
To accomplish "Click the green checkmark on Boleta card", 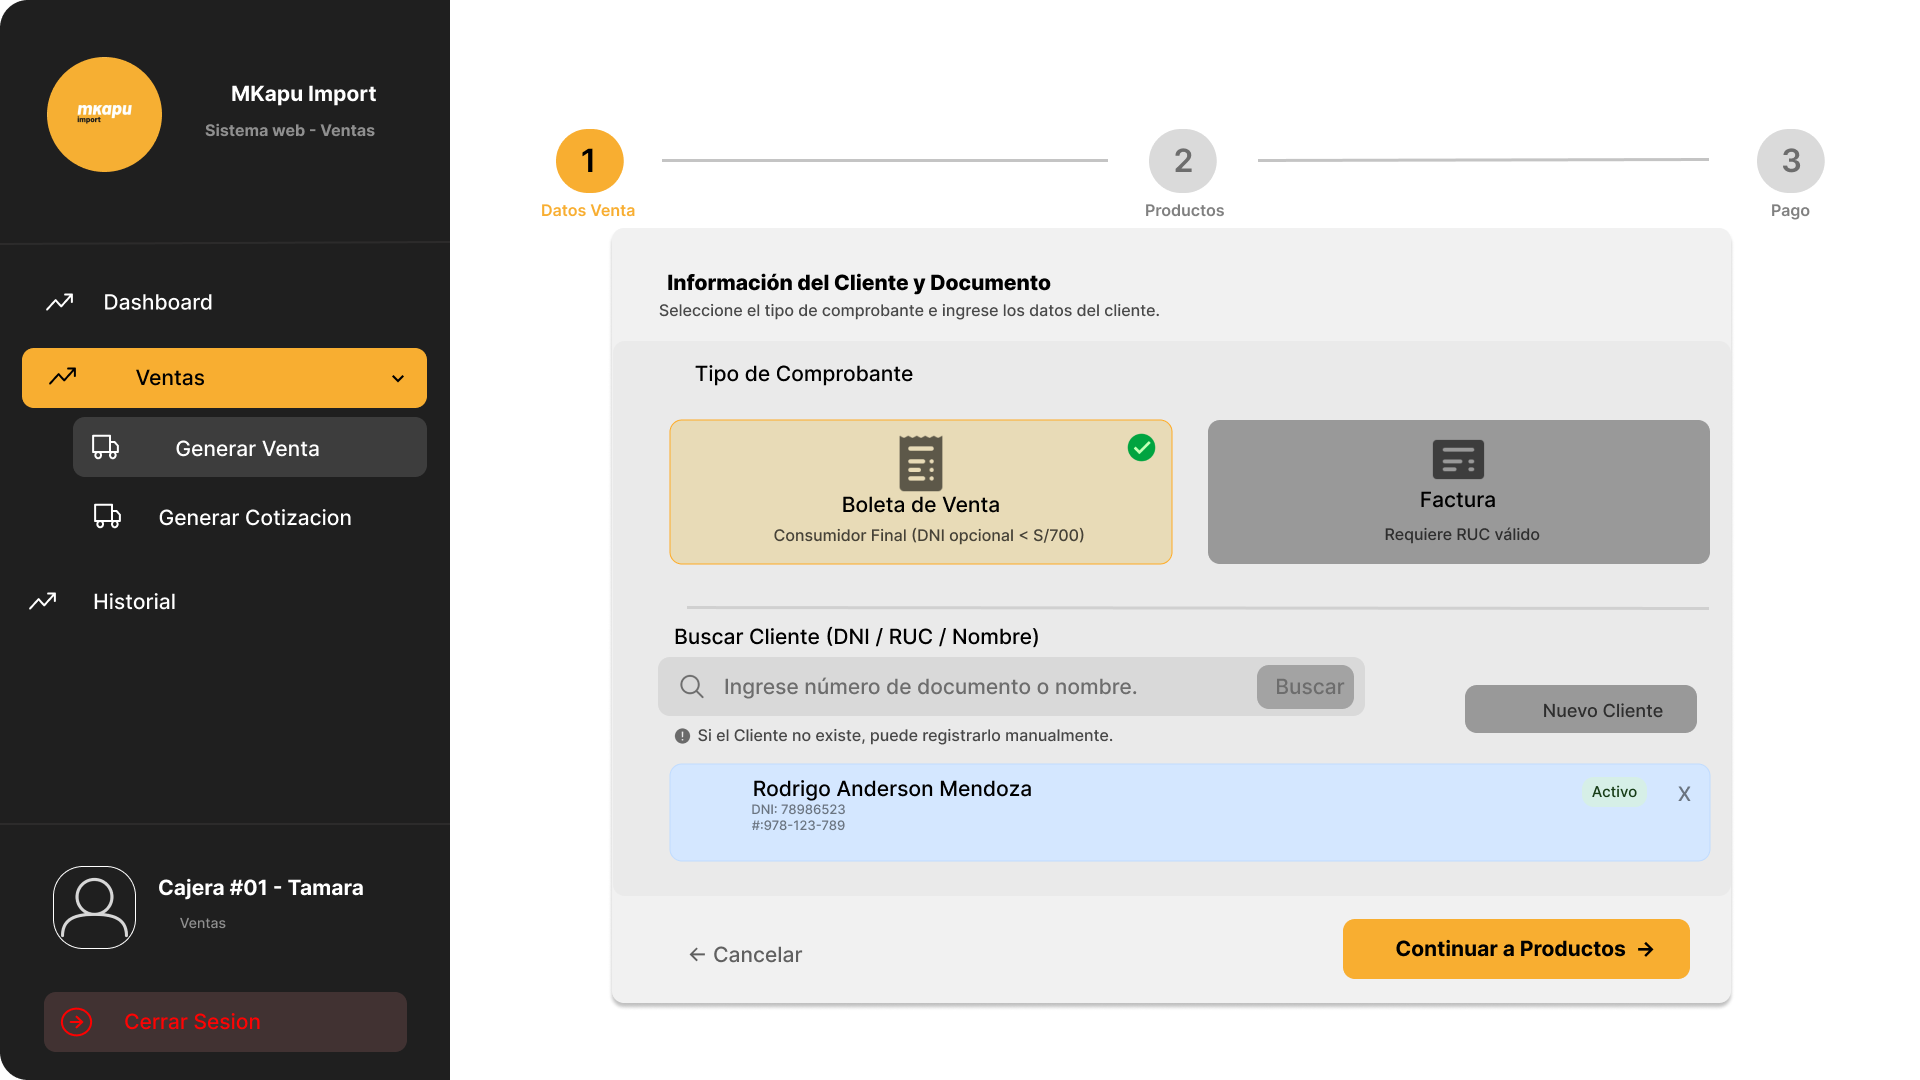I will click(x=1141, y=447).
